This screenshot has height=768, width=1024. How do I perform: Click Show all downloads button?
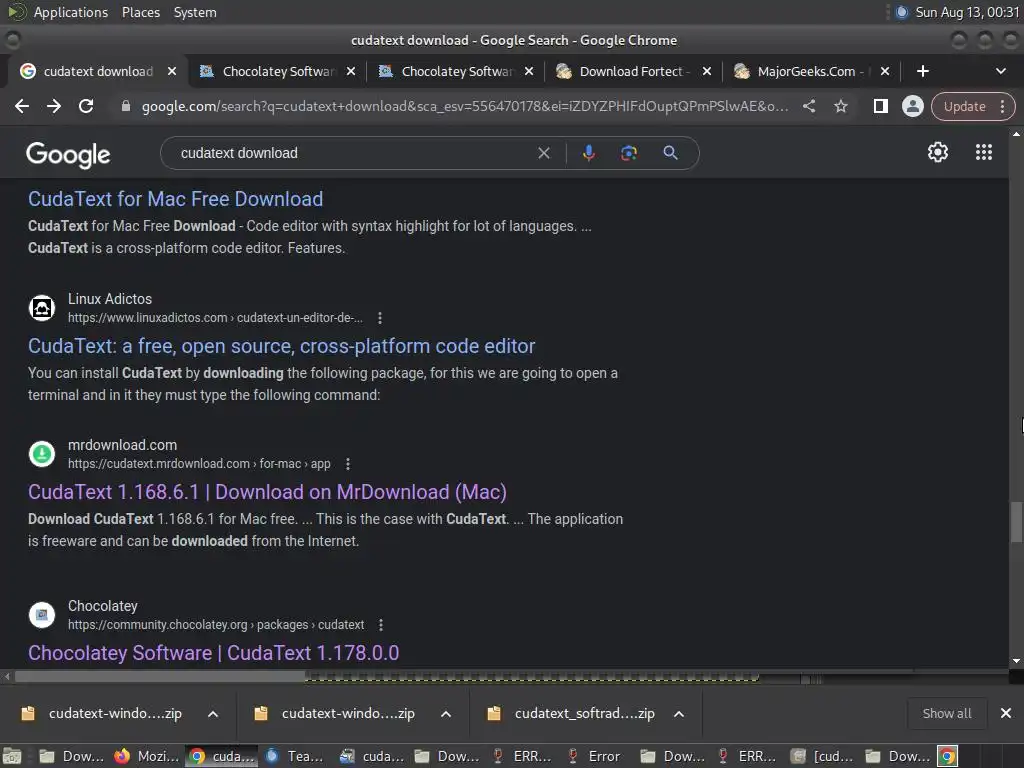(x=946, y=713)
